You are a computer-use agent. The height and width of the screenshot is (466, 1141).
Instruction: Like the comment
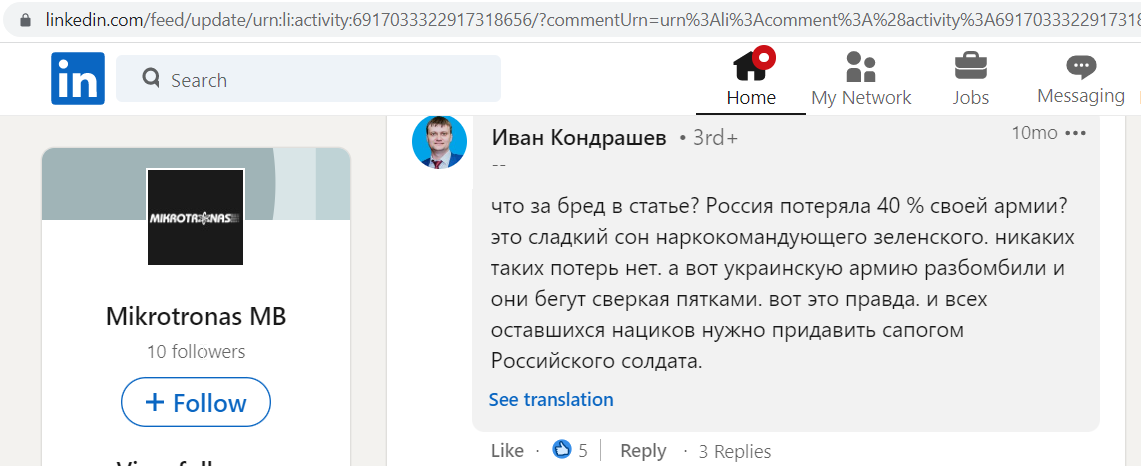507,451
